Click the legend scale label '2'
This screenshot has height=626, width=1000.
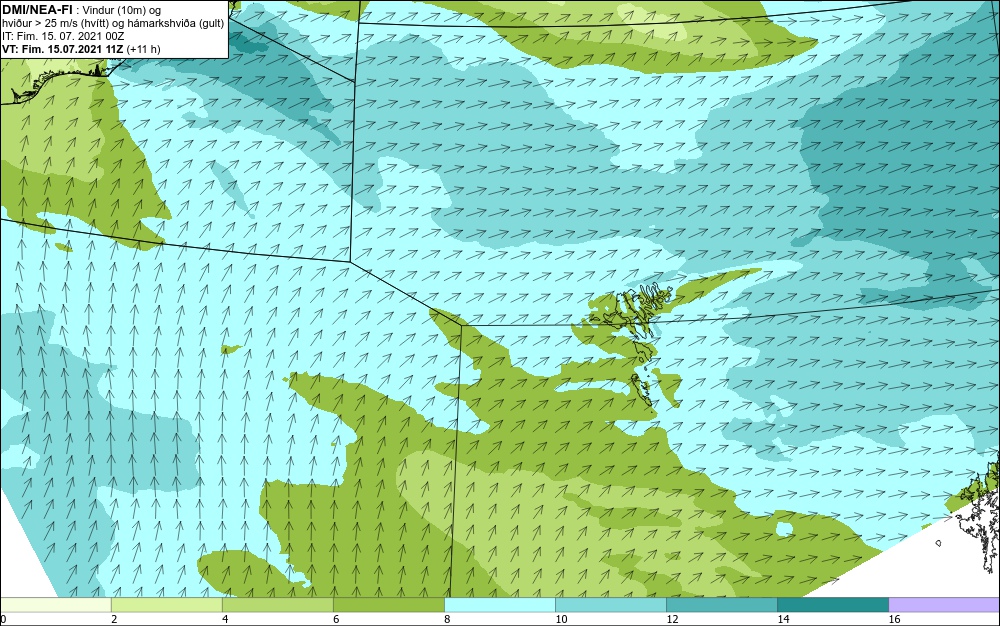click(x=114, y=619)
